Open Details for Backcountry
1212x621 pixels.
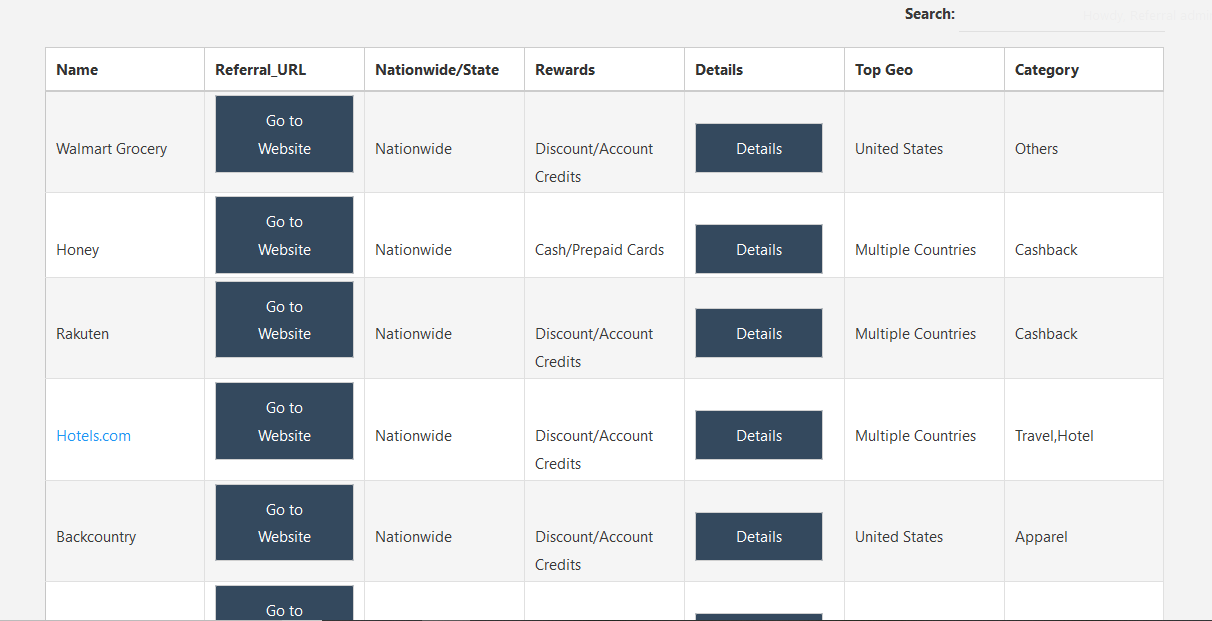point(759,537)
